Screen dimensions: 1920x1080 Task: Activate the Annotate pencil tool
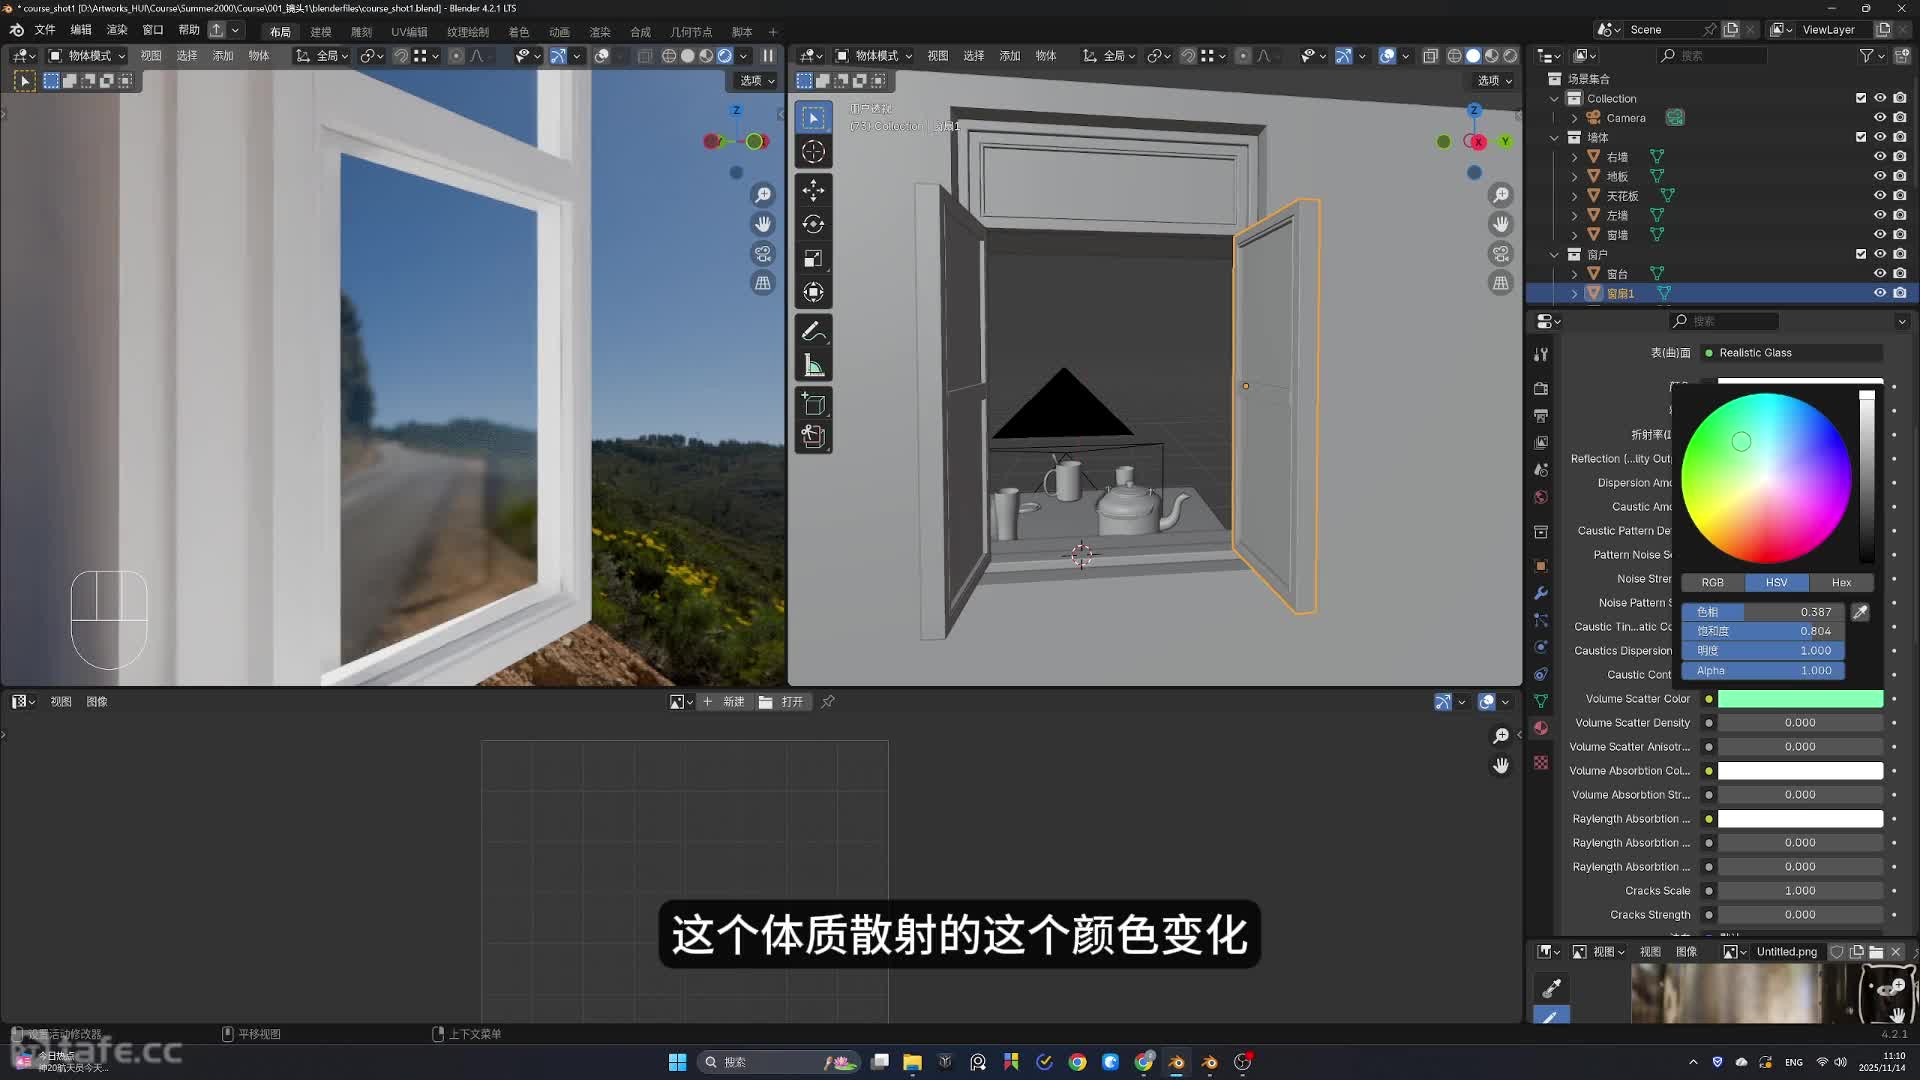click(x=813, y=331)
